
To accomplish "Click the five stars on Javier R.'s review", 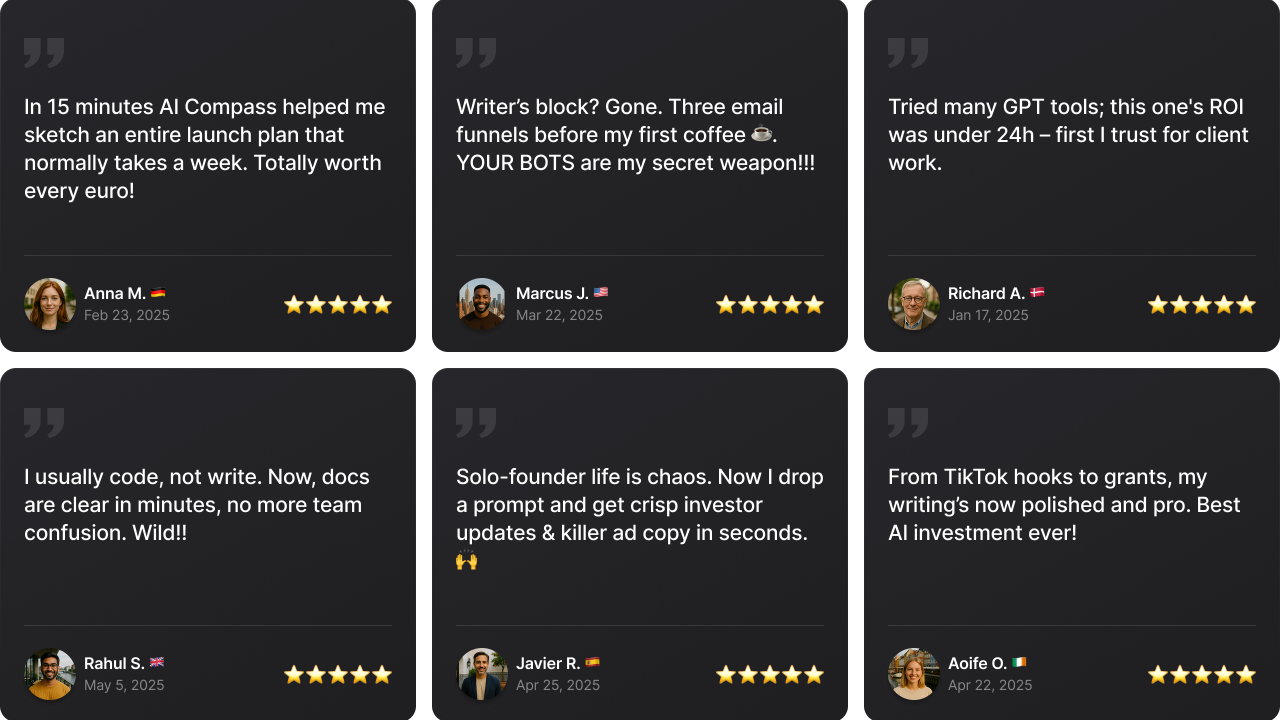I will (770, 675).
